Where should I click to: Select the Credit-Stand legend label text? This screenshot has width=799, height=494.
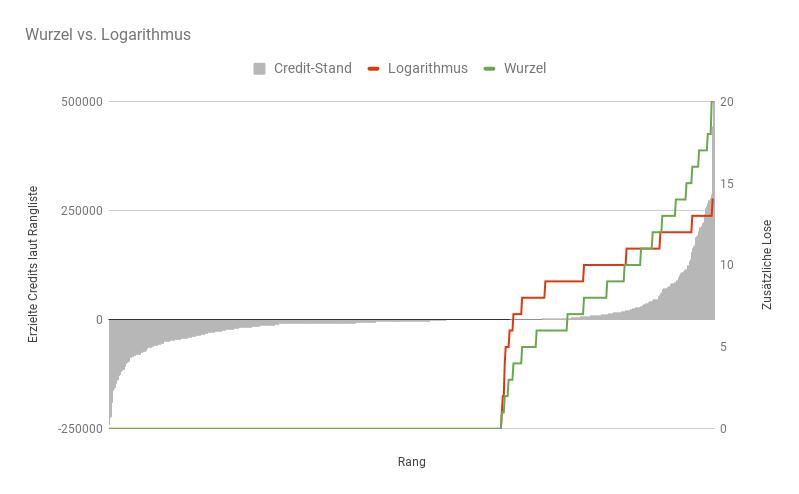[310, 69]
